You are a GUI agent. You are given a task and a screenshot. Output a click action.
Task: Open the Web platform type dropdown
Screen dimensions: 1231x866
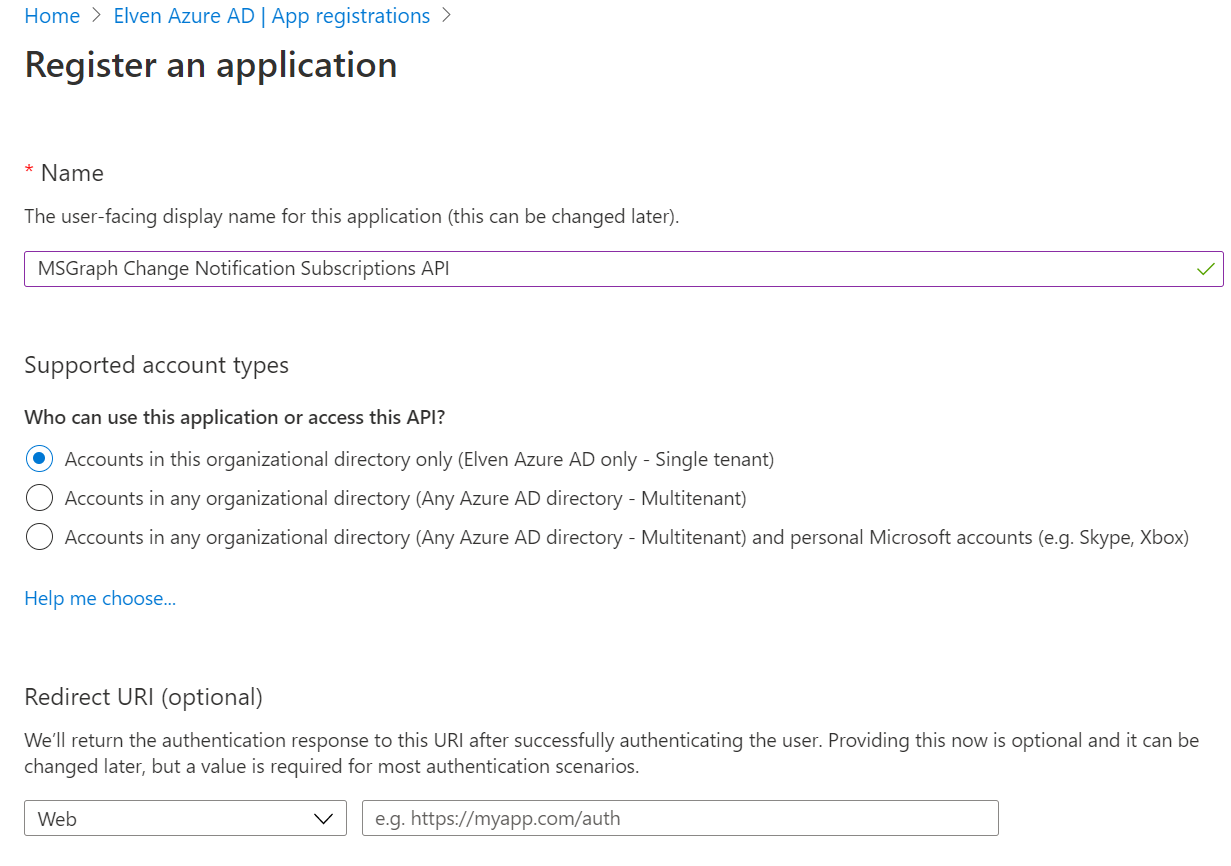[185, 818]
